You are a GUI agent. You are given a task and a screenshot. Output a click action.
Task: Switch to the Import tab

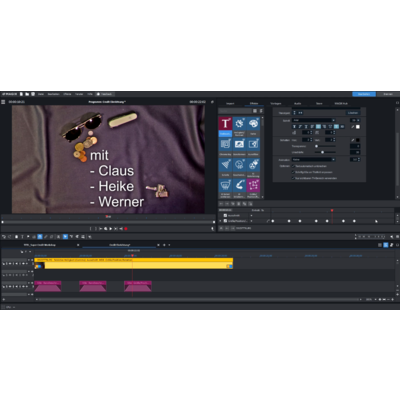230,103
